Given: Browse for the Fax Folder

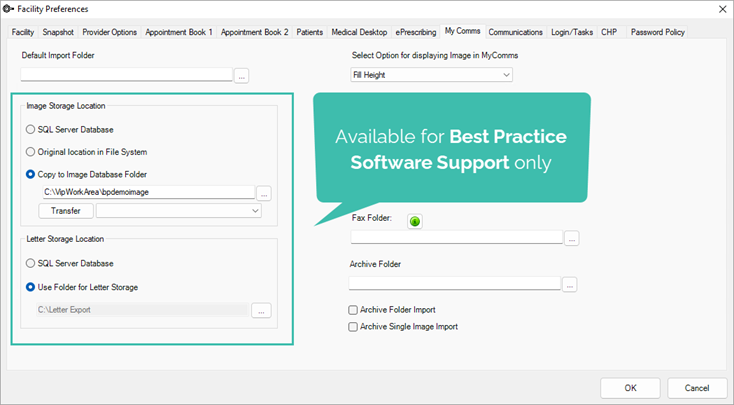Looking at the screenshot, I should (x=572, y=238).
